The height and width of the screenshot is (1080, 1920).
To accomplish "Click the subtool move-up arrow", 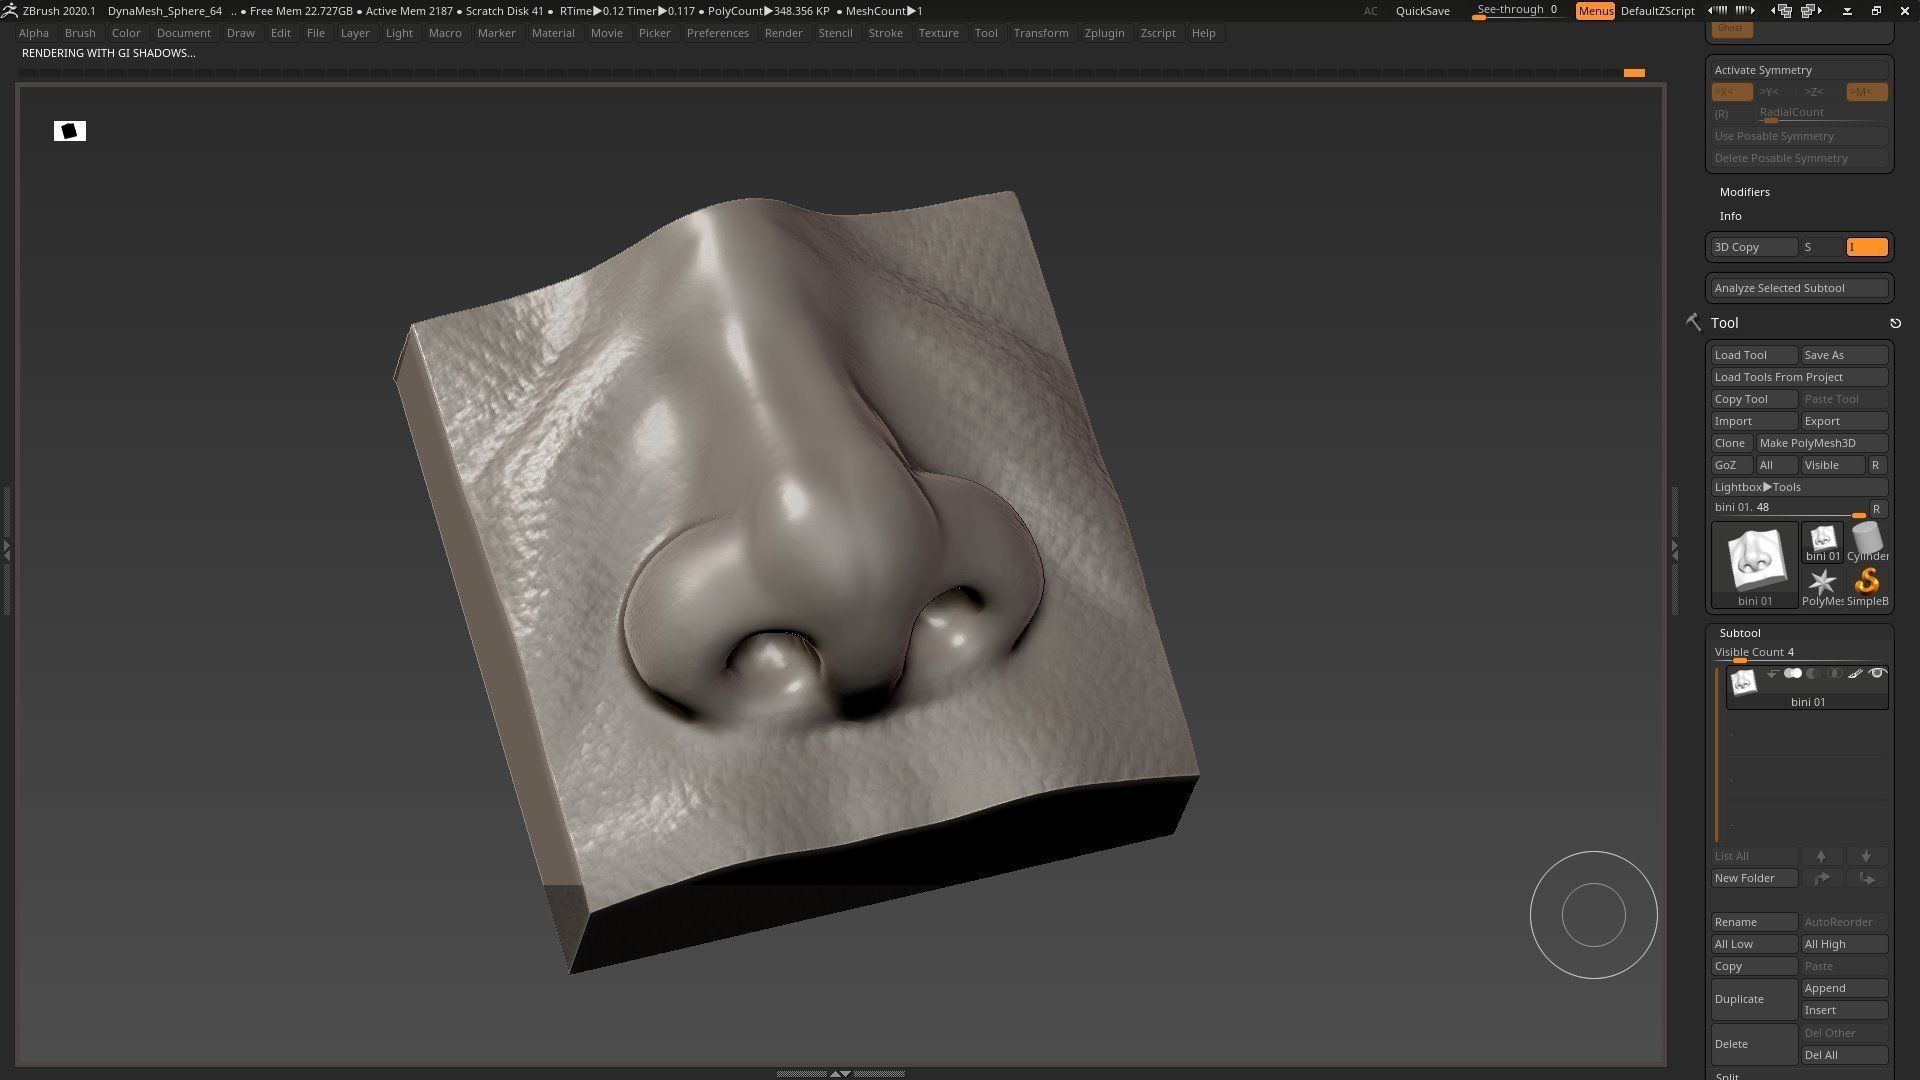I will (x=1821, y=856).
